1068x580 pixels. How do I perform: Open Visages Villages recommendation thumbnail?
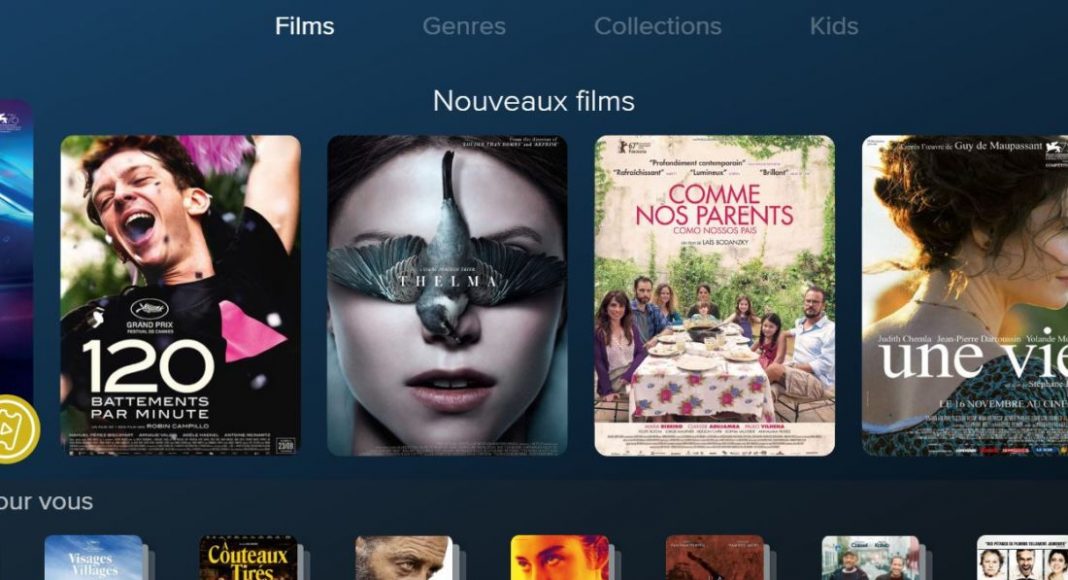(x=94, y=558)
